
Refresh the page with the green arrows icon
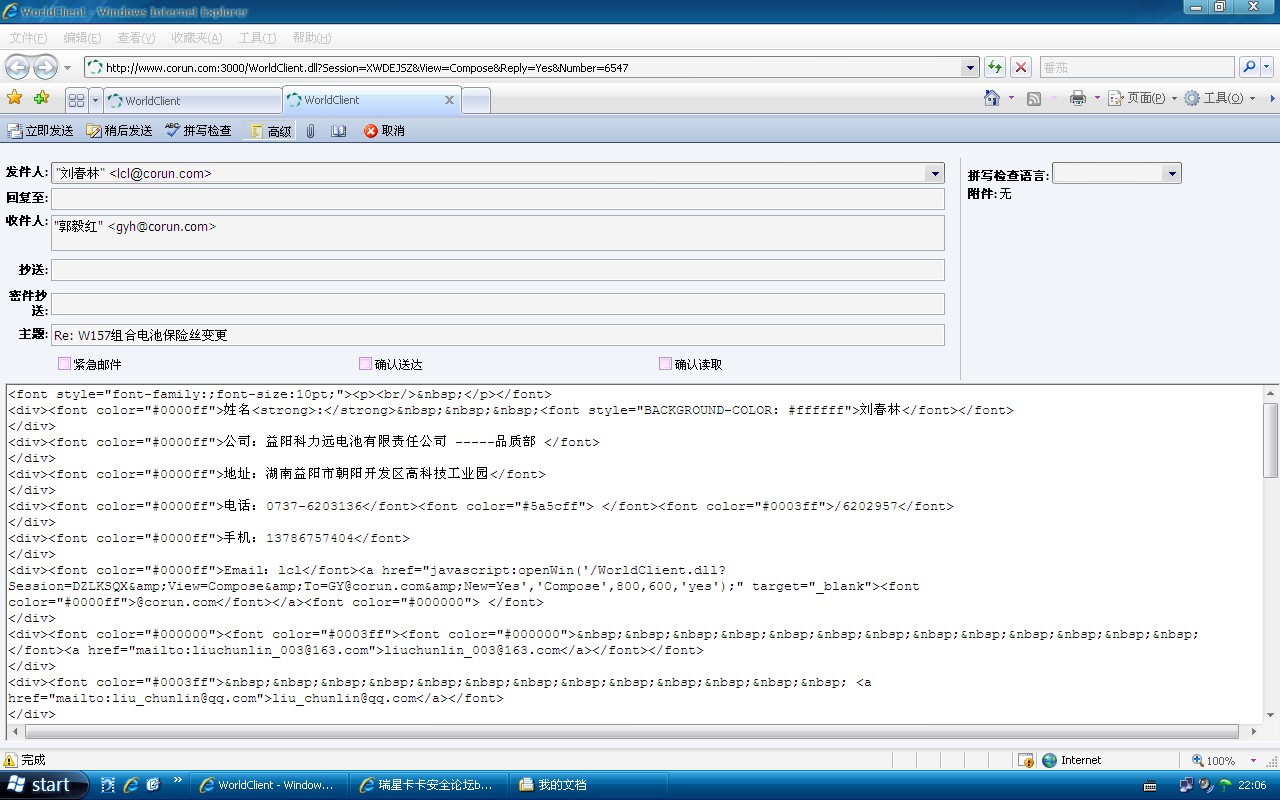pos(995,67)
